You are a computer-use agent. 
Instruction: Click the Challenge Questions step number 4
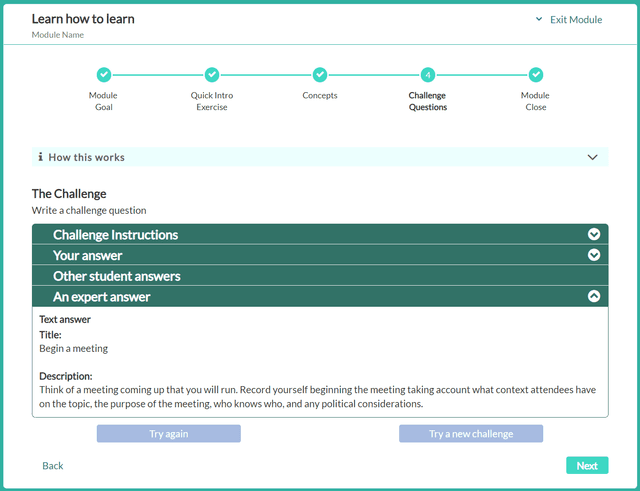point(428,75)
